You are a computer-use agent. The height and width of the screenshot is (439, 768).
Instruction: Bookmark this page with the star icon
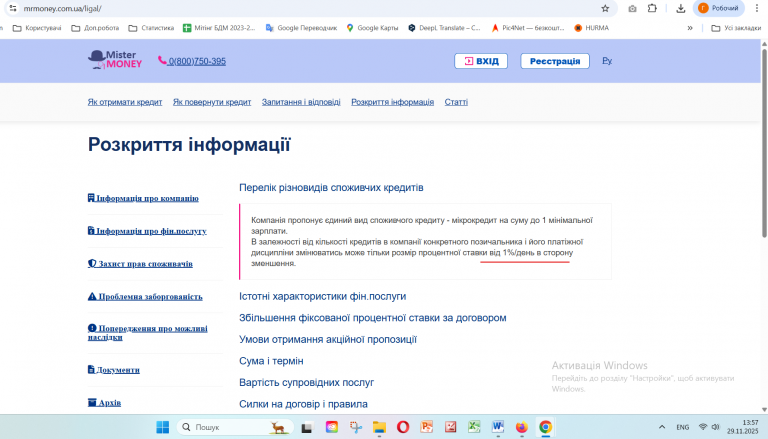click(x=605, y=8)
